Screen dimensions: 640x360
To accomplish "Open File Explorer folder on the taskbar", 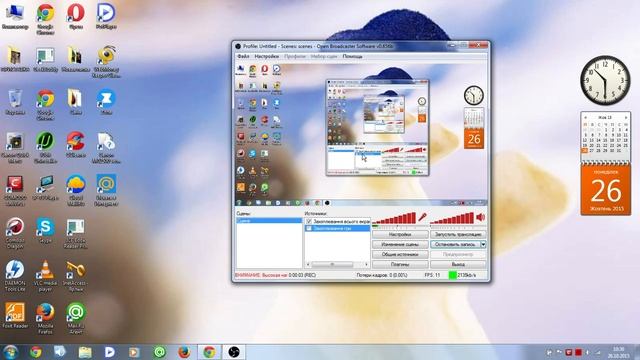I will point(85,352).
